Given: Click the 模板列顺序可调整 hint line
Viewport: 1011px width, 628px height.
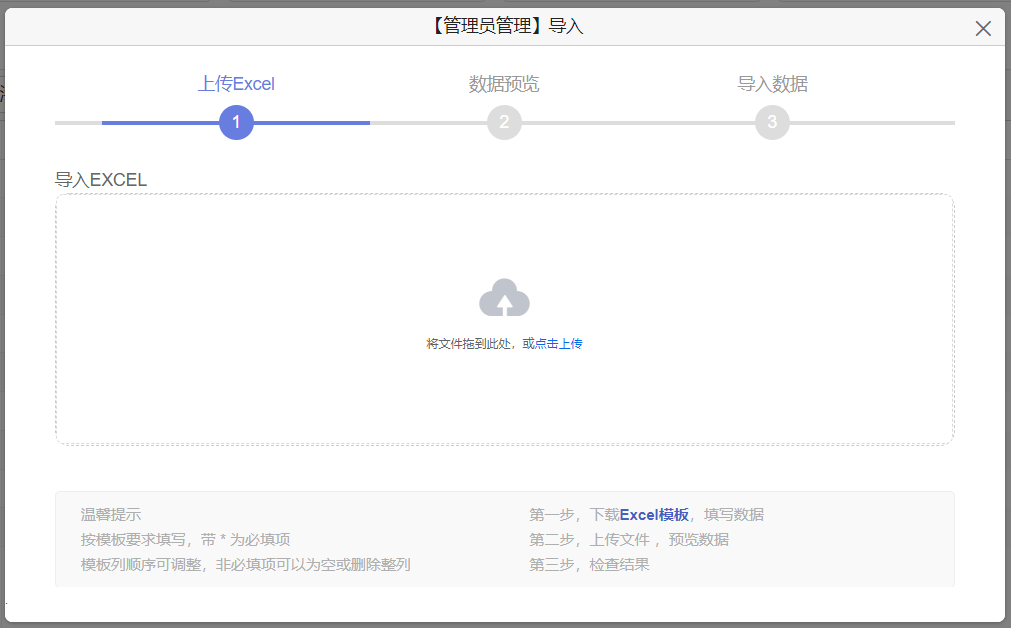Looking at the screenshot, I should 246,565.
